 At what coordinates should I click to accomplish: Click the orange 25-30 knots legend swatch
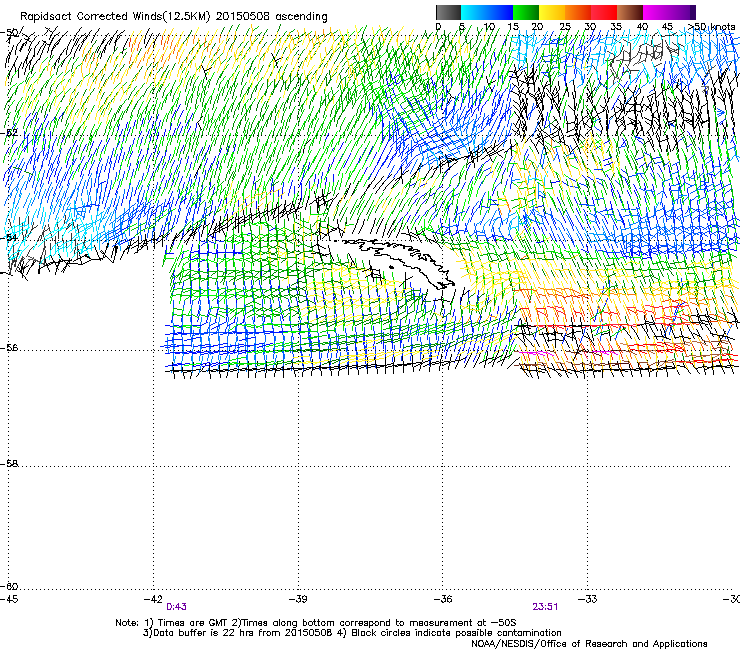[x=578, y=12]
